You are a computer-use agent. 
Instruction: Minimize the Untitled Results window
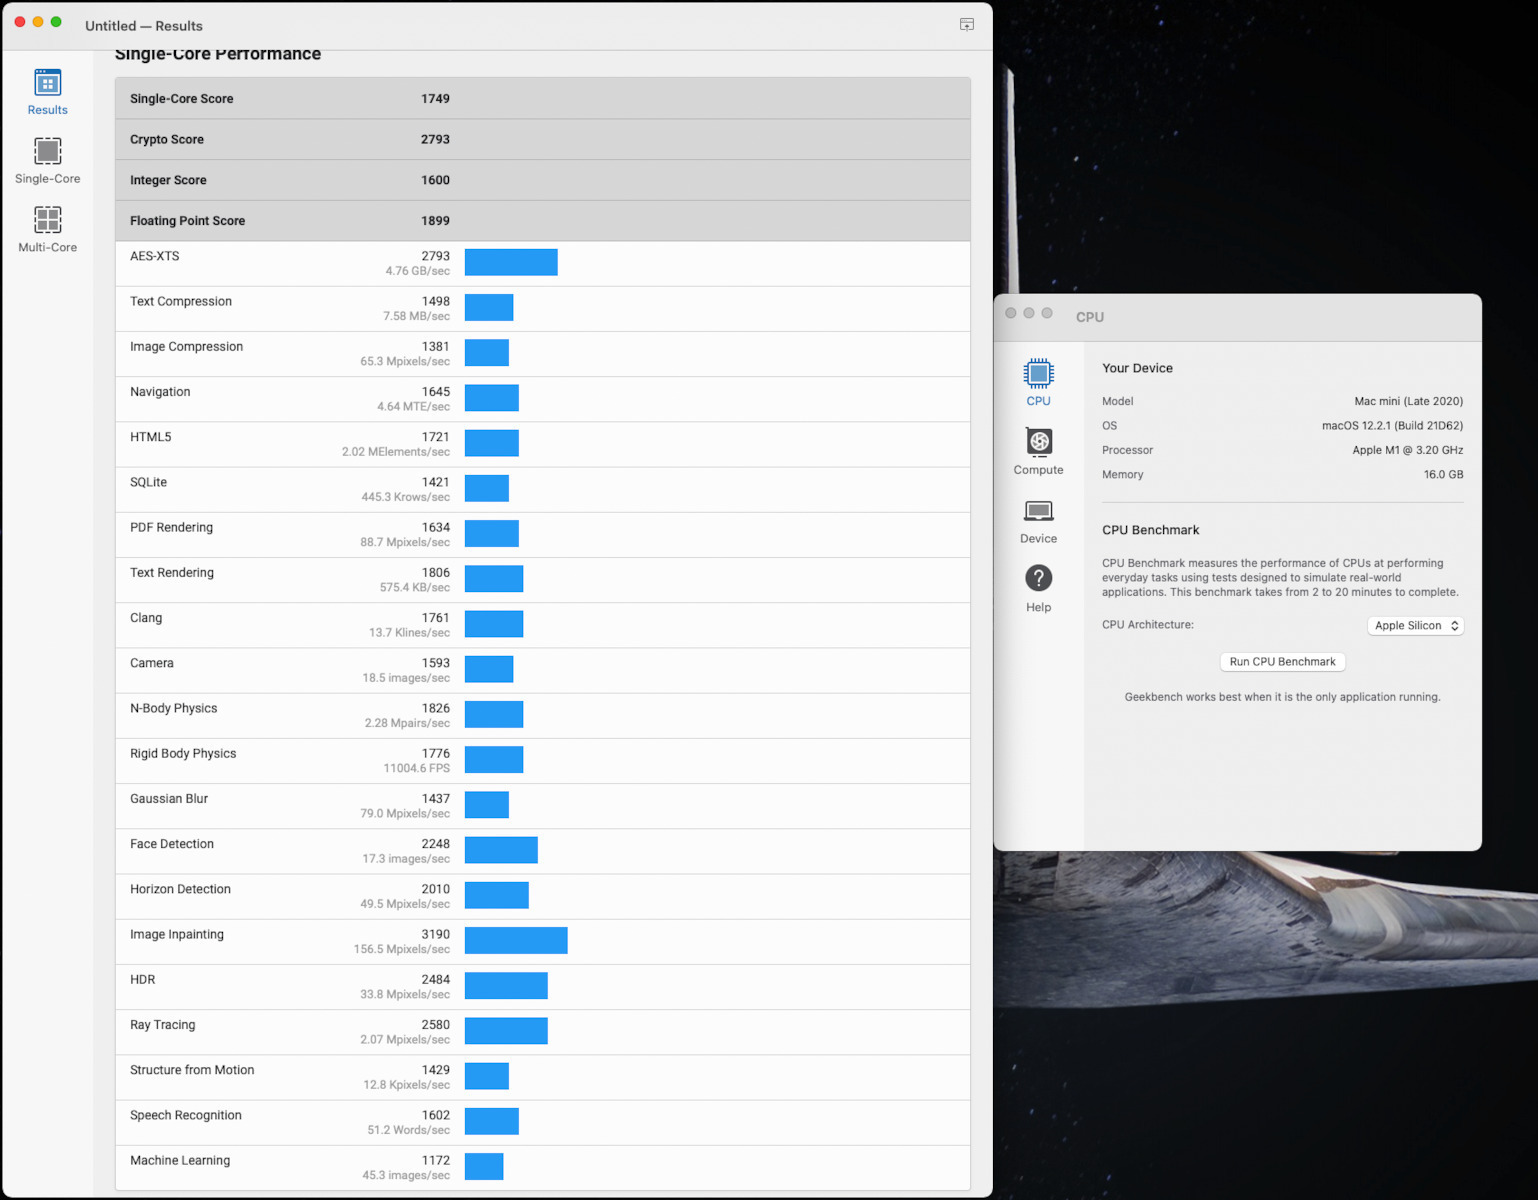tap(38, 22)
